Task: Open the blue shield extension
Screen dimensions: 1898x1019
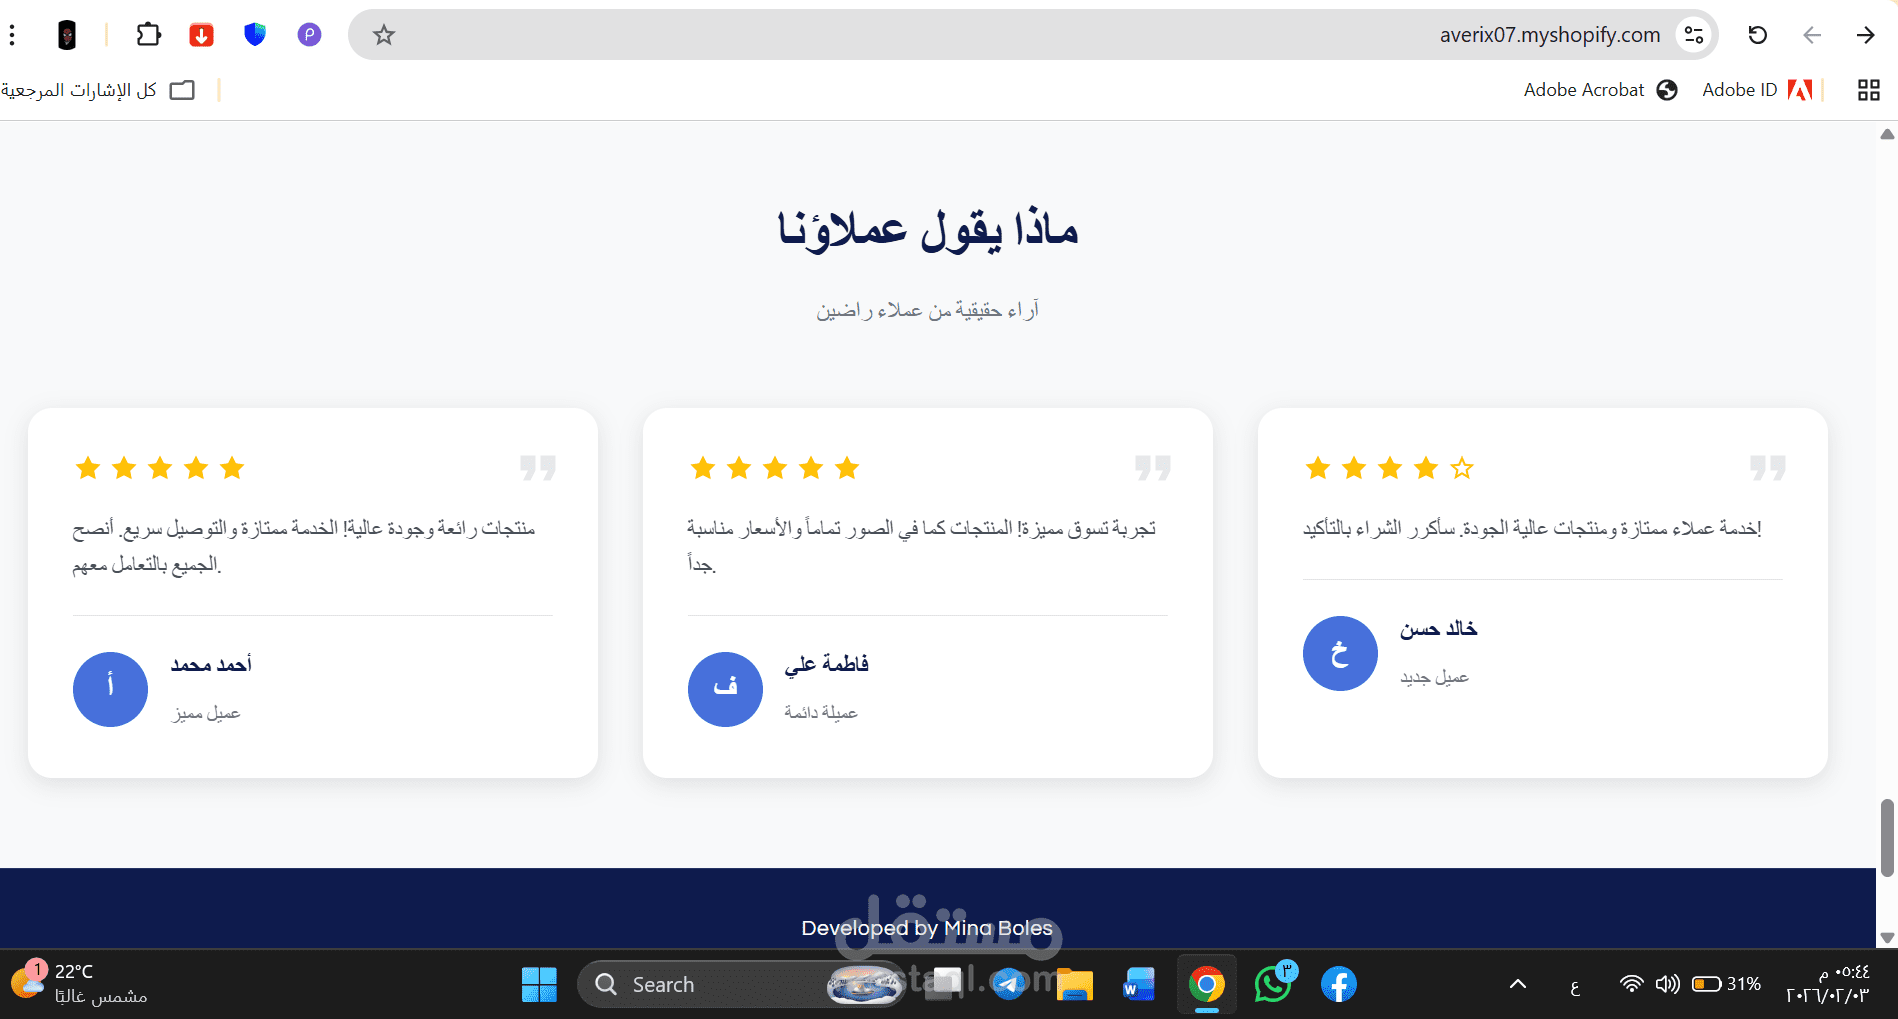Action: 255,35
